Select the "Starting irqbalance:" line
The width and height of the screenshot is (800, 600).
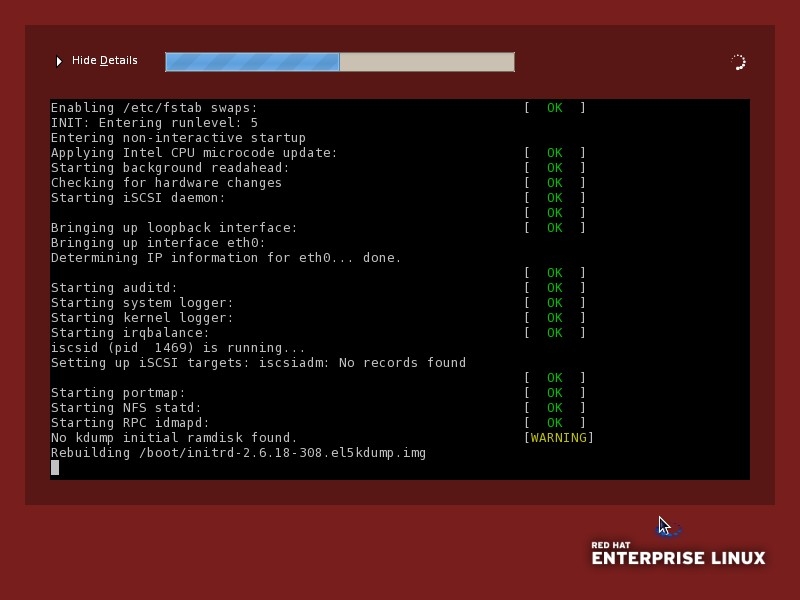130,333
